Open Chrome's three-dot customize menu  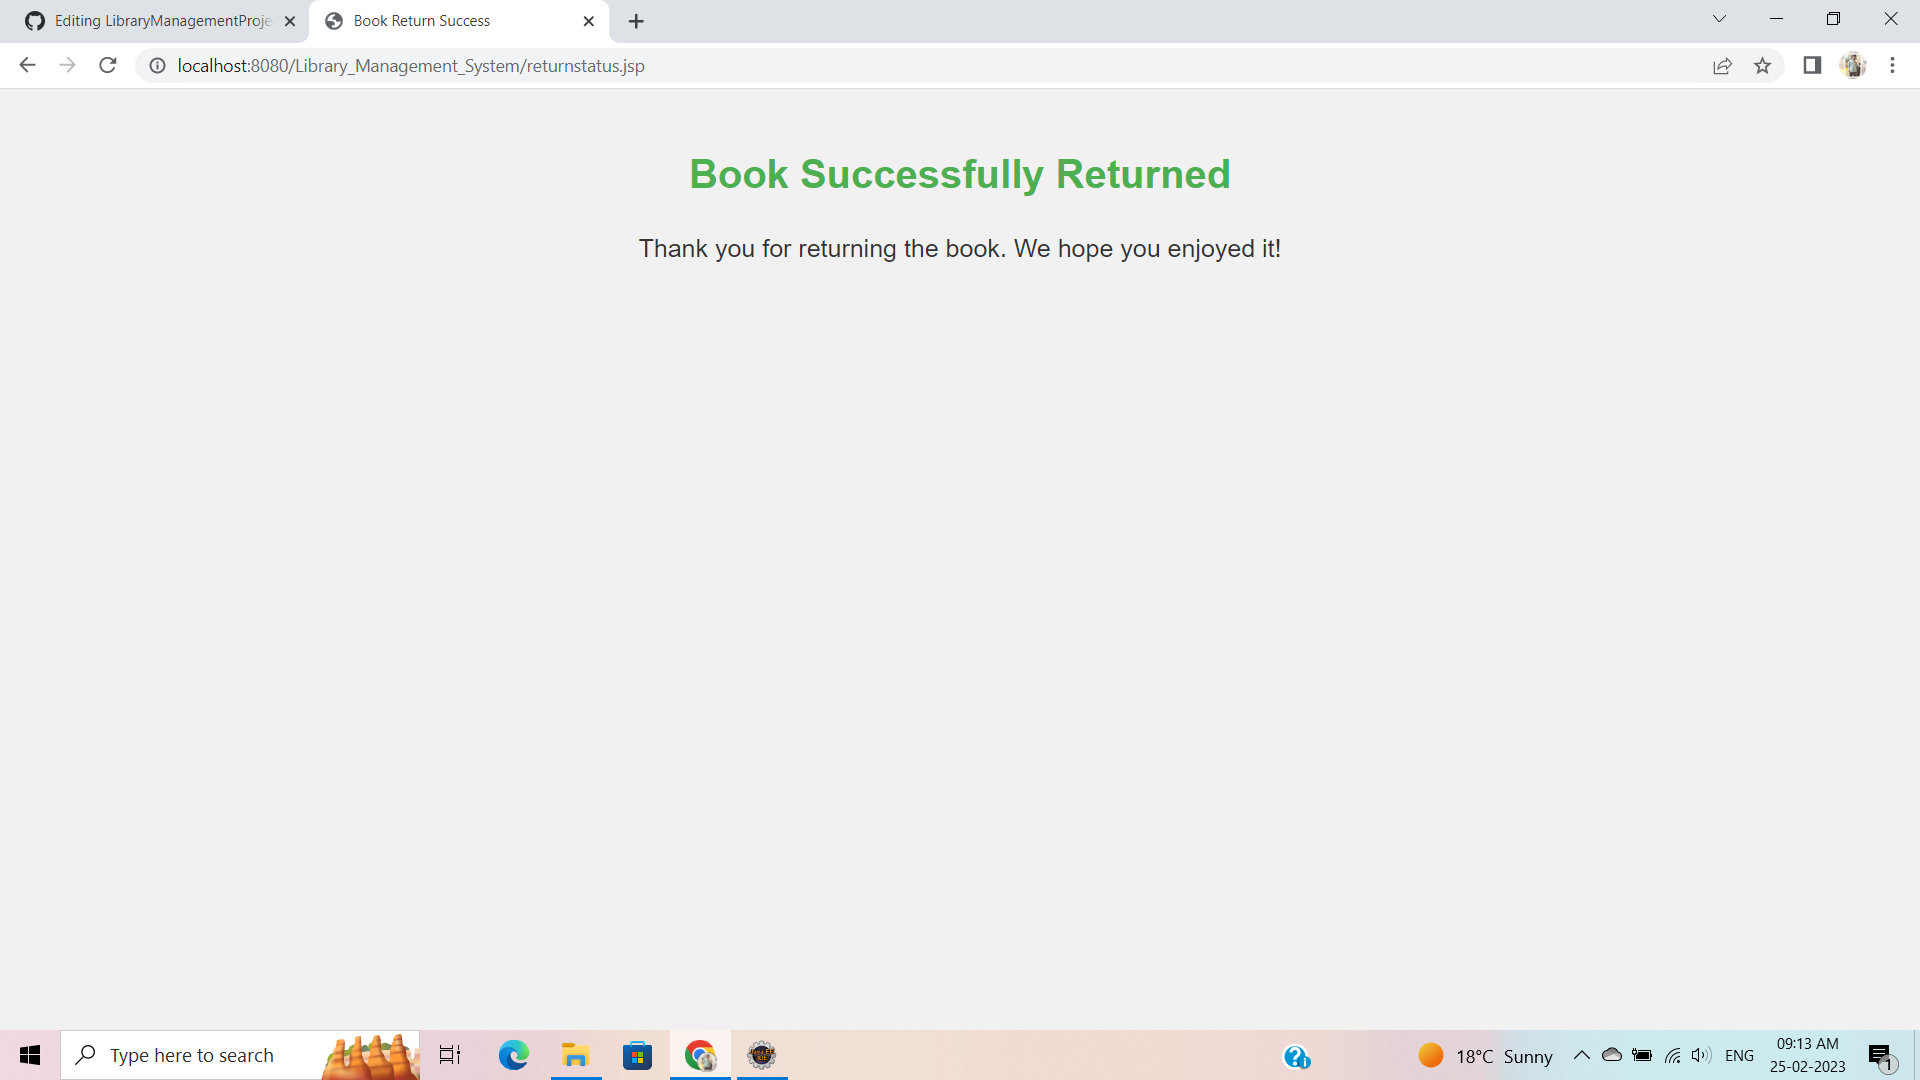(x=1892, y=65)
